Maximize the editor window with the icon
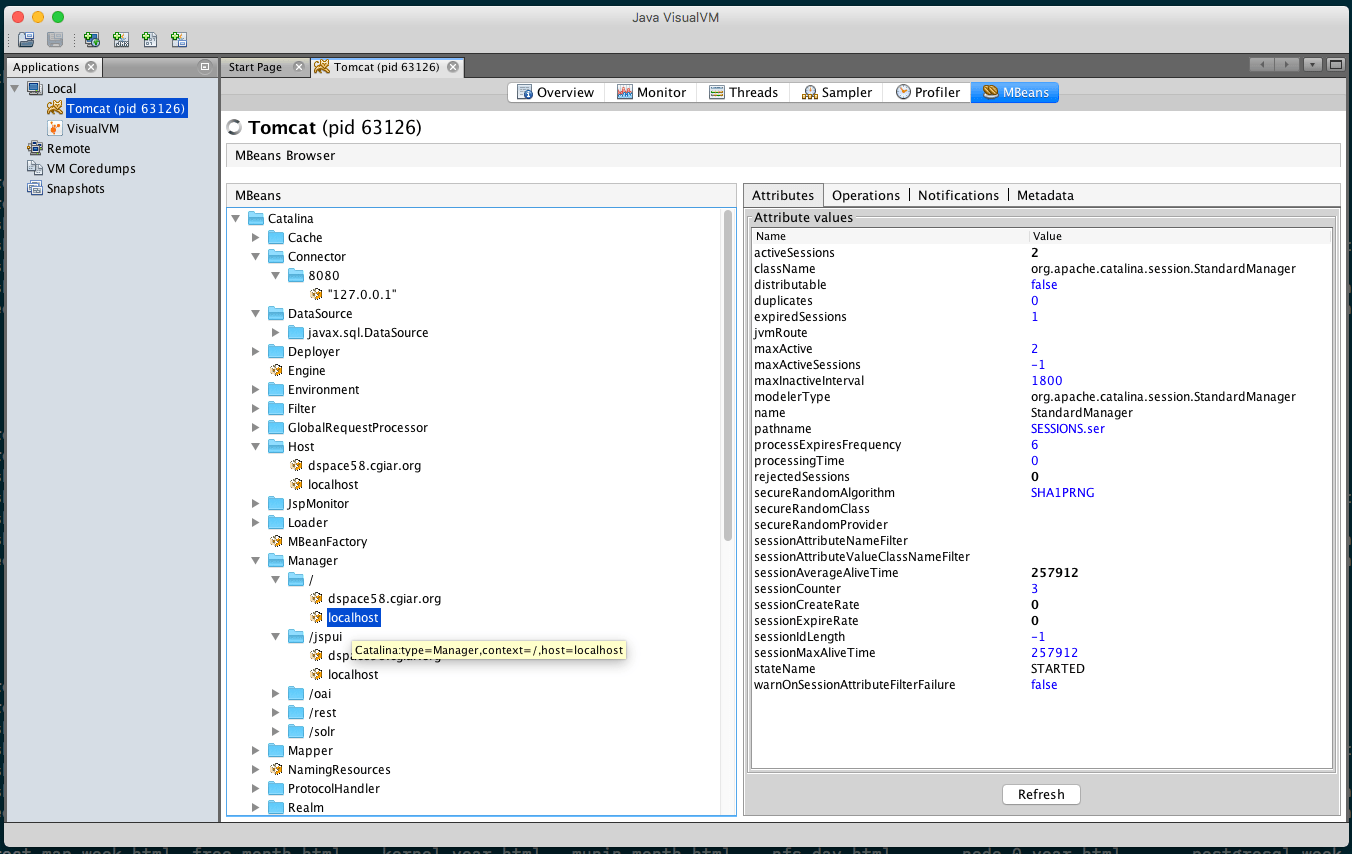This screenshot has height=854, width=1352. [1335, 65]
